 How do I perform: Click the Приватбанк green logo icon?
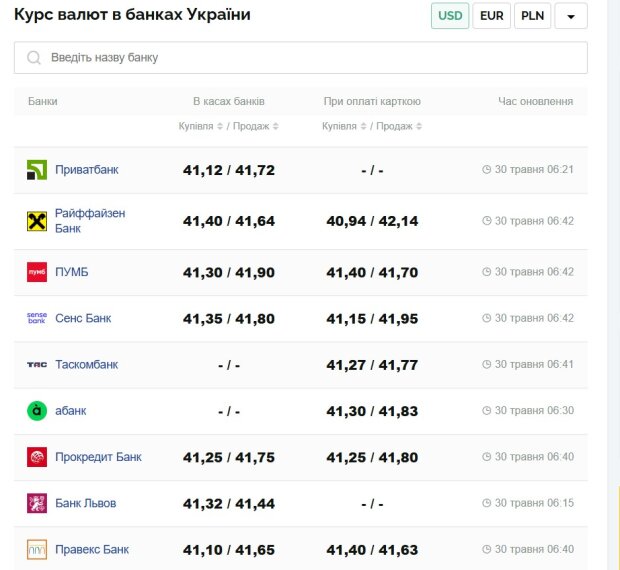[x=37, y=170]
